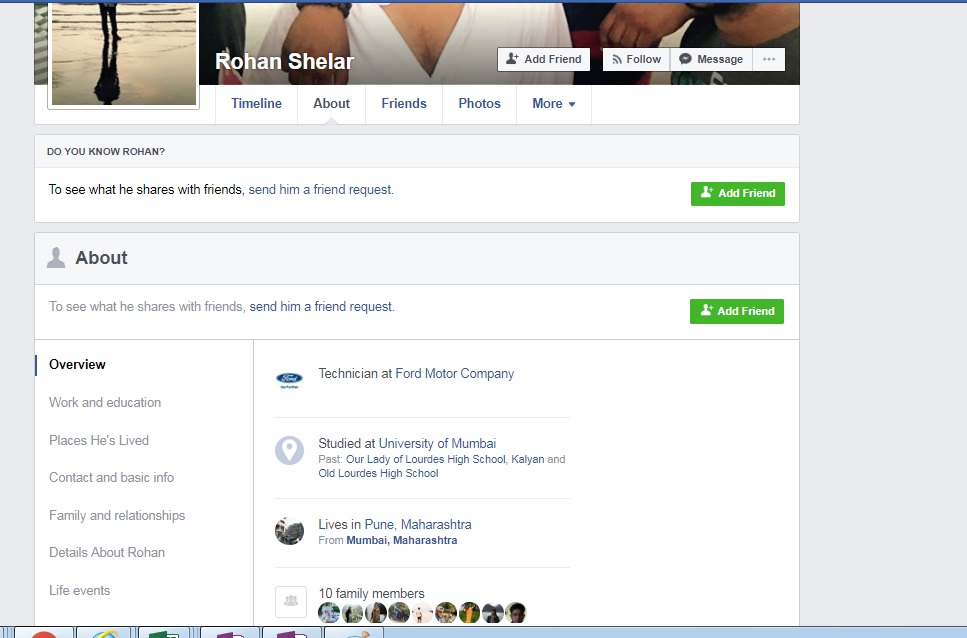Click the family members group icon
The width and height of the screenshot is (967, 638).
[x=290, y=602]
